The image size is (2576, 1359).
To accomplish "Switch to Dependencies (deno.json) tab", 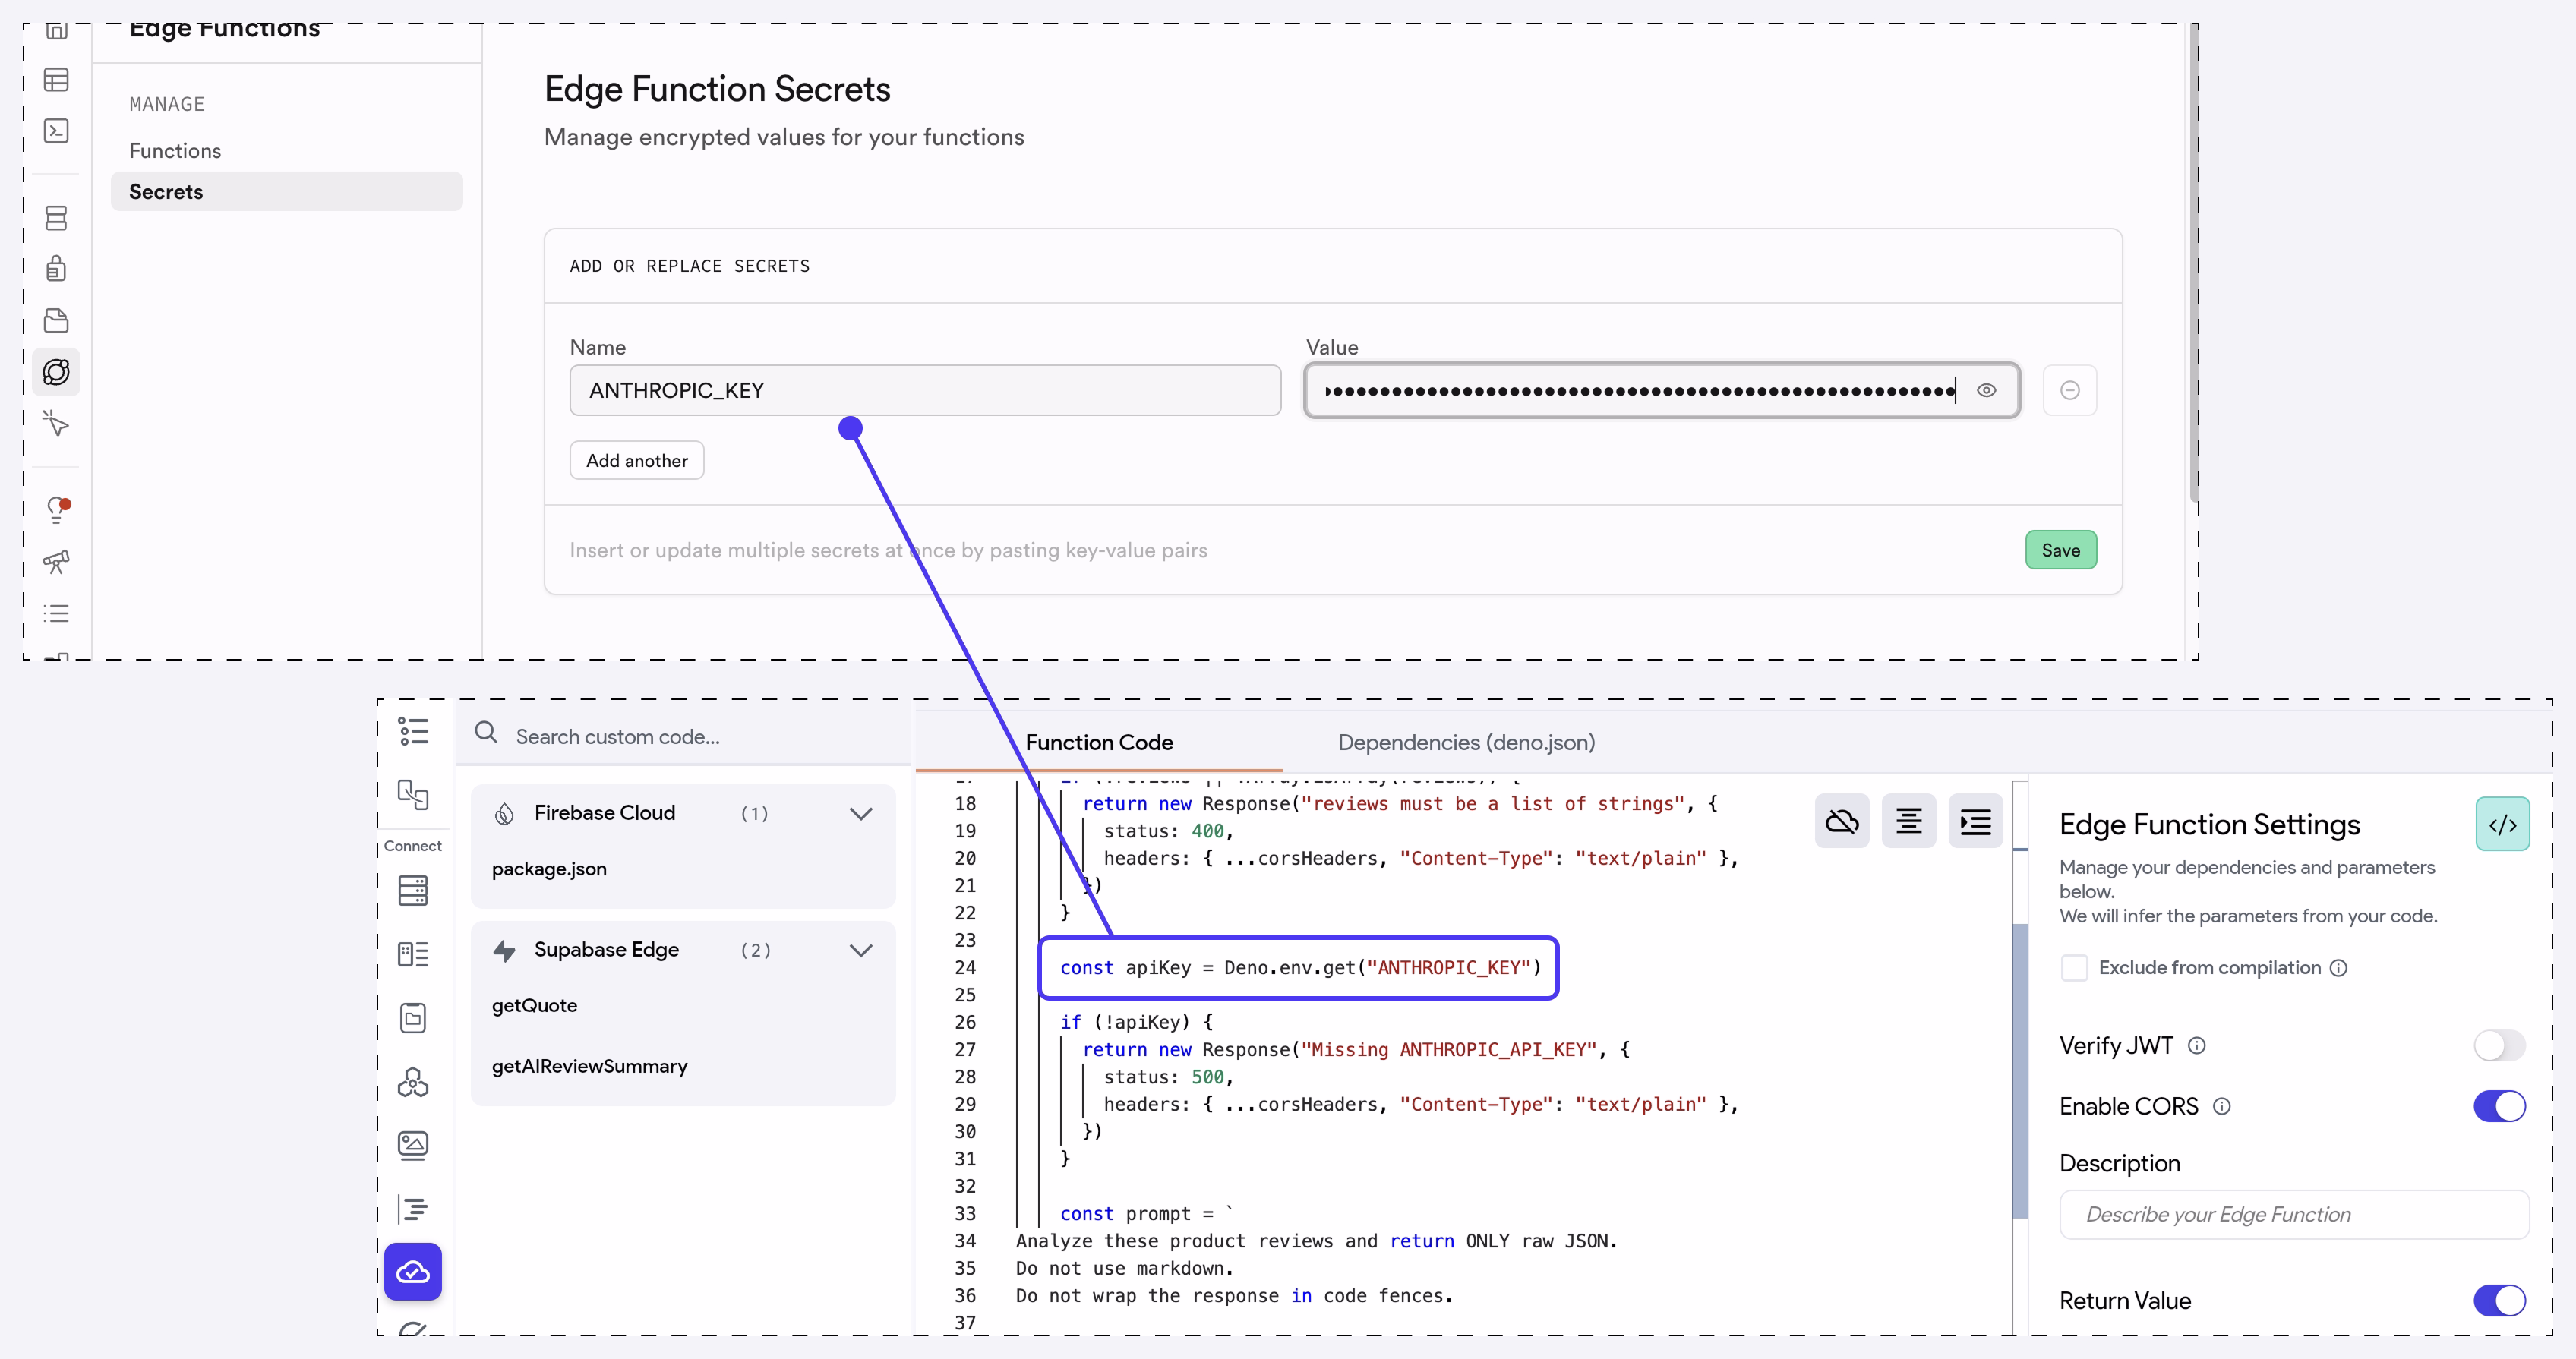I will 1466,742.
